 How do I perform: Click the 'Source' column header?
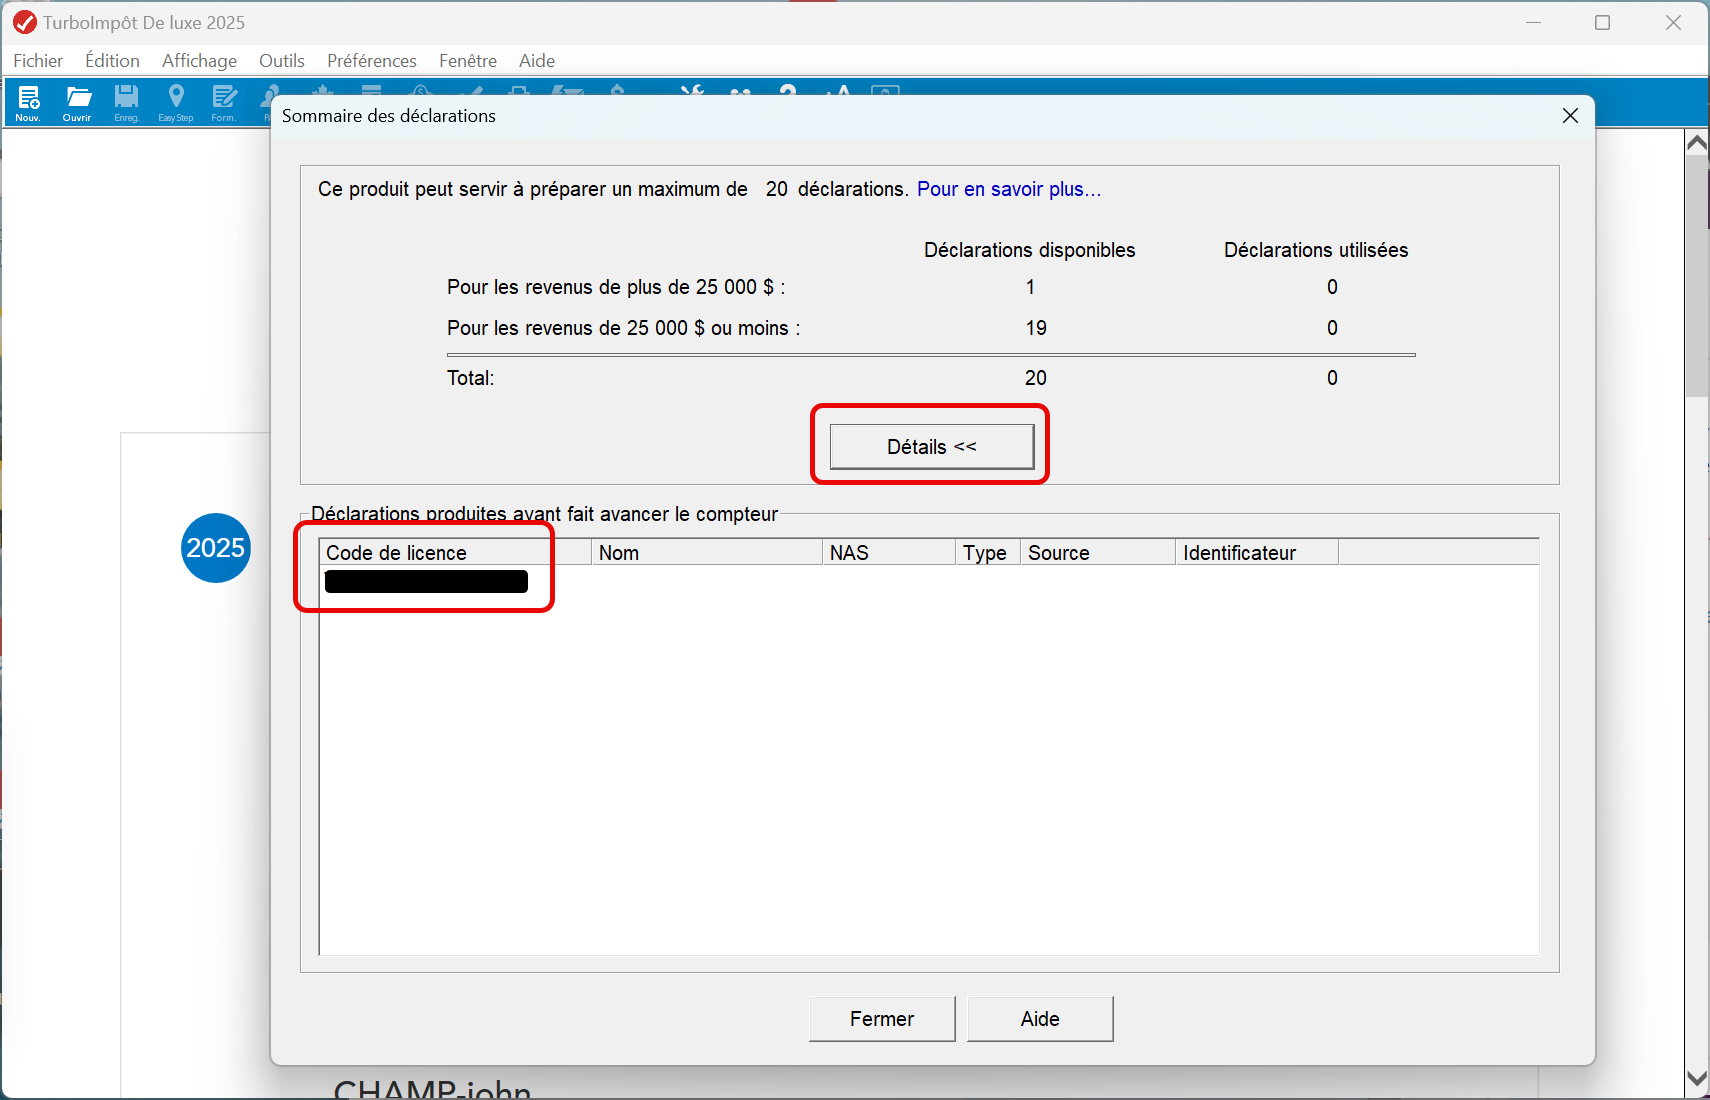tap(1098, 553)
